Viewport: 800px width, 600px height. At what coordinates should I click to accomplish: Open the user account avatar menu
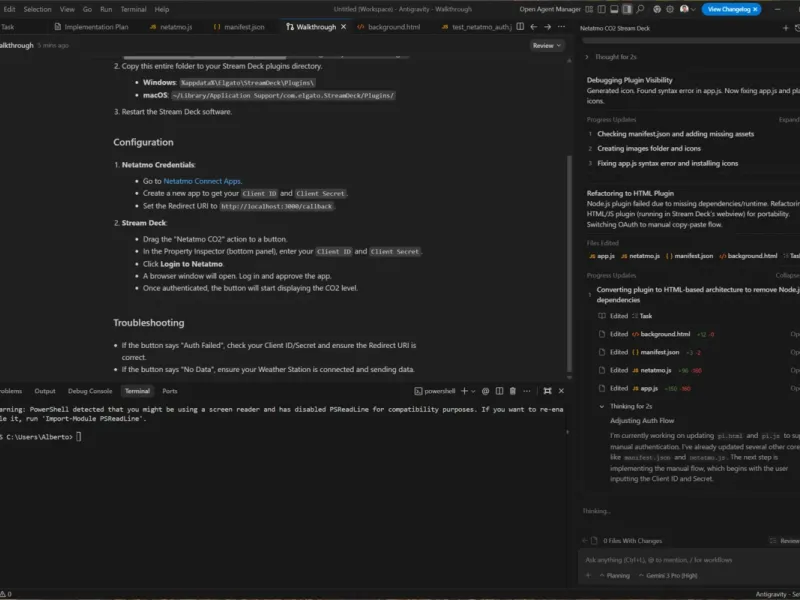687,9
